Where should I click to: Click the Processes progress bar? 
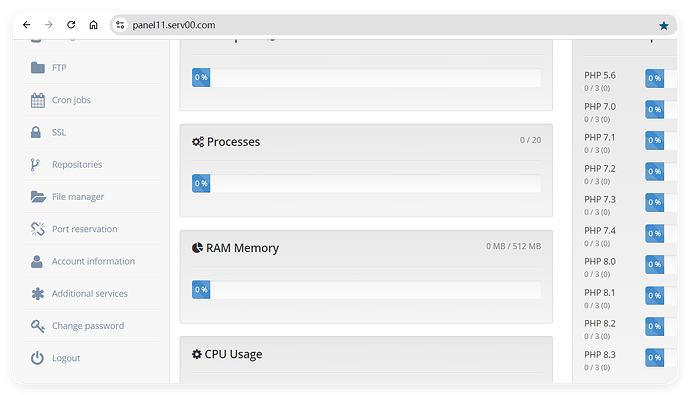366,183
